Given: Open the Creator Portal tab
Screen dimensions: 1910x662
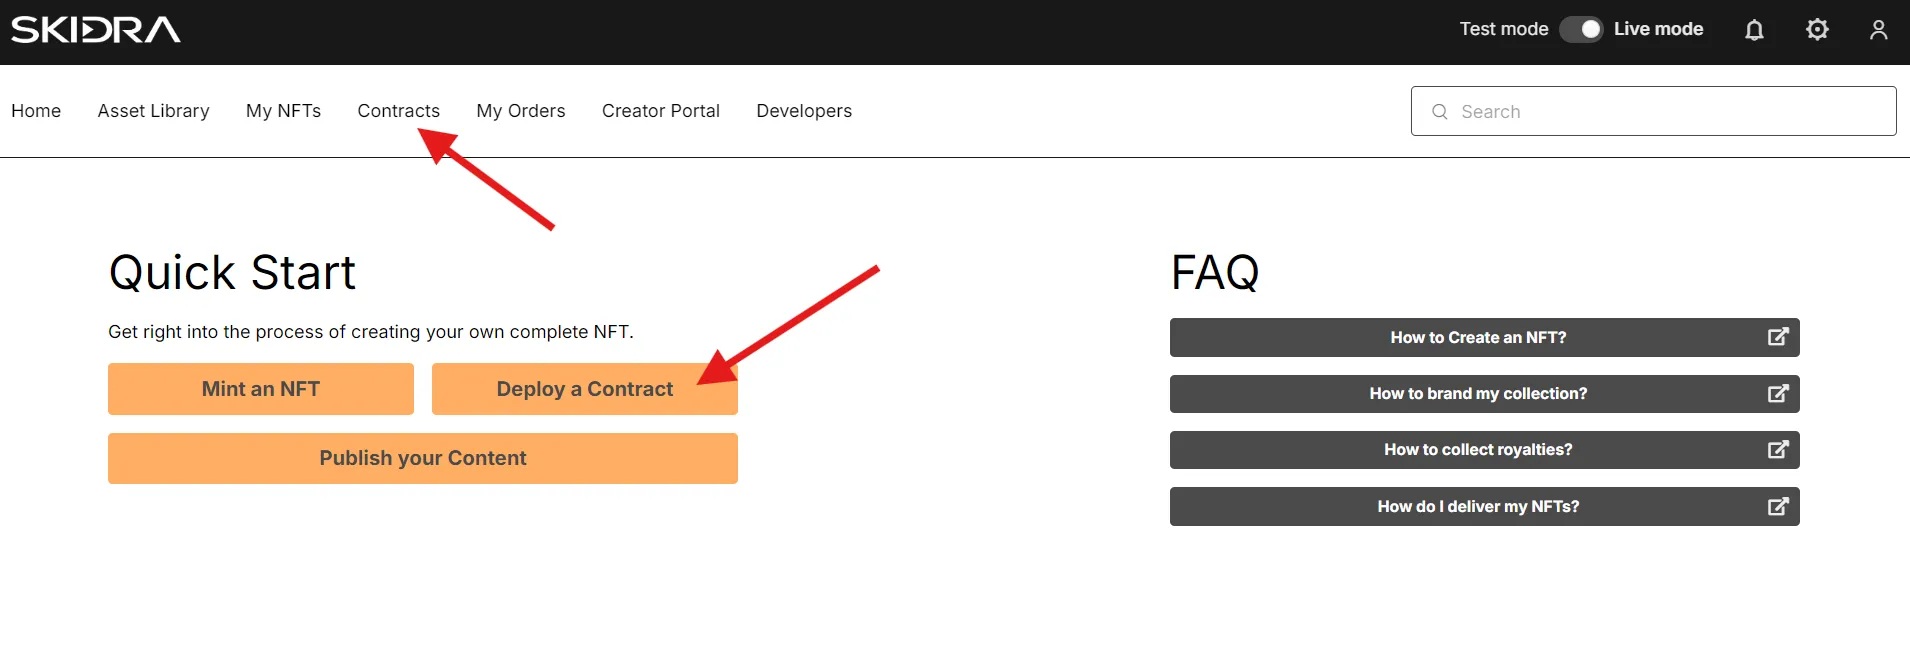Looking at the screenshot, I should [661, 111].
